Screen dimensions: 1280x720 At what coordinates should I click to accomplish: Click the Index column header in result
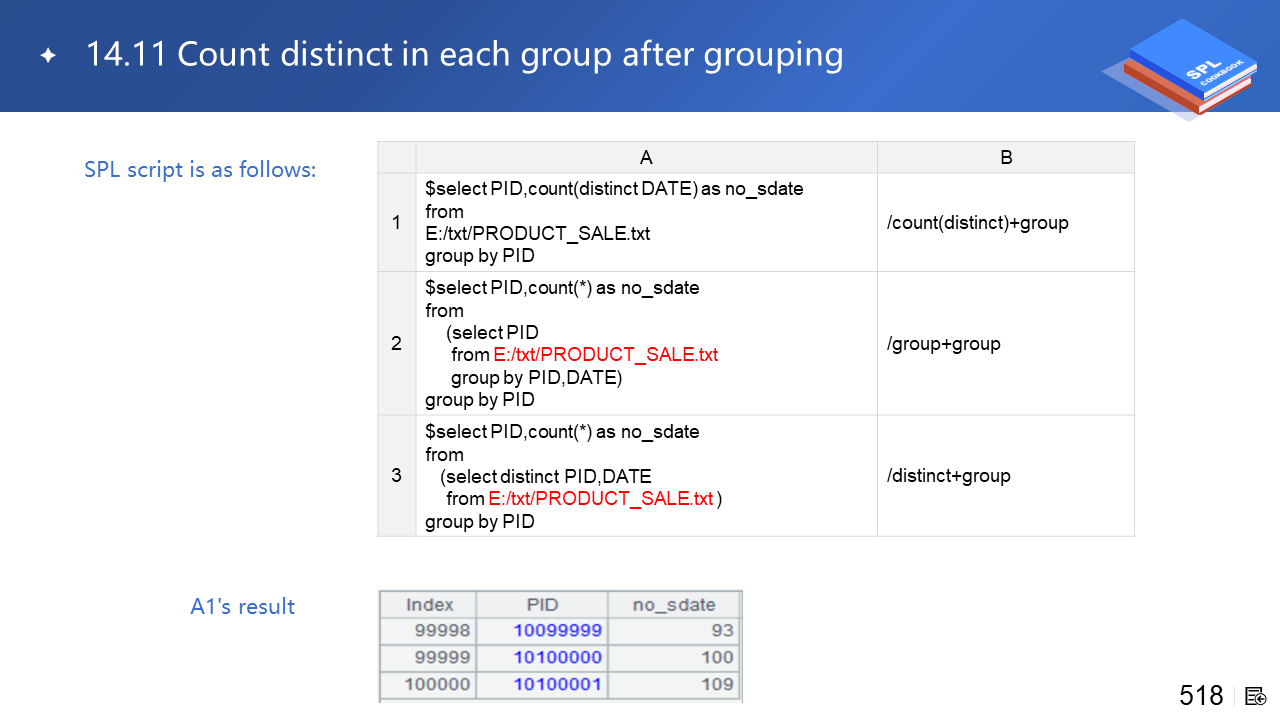(x=429, y=605)
